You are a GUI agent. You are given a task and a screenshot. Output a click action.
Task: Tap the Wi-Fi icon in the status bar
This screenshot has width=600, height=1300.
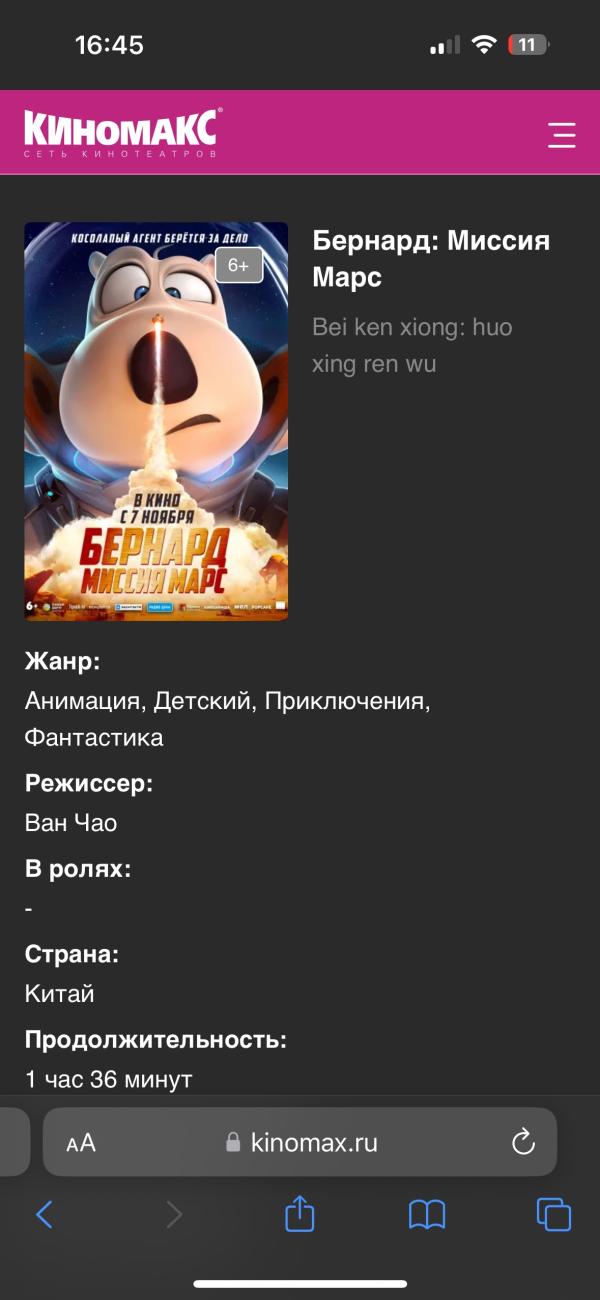coord(485,45)
